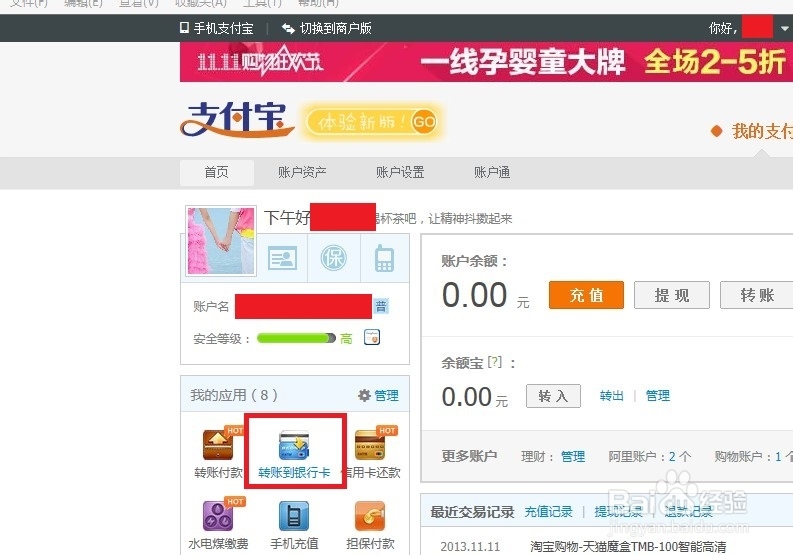Click the 管理 link next to 余额宝

[x=657, y=396]
